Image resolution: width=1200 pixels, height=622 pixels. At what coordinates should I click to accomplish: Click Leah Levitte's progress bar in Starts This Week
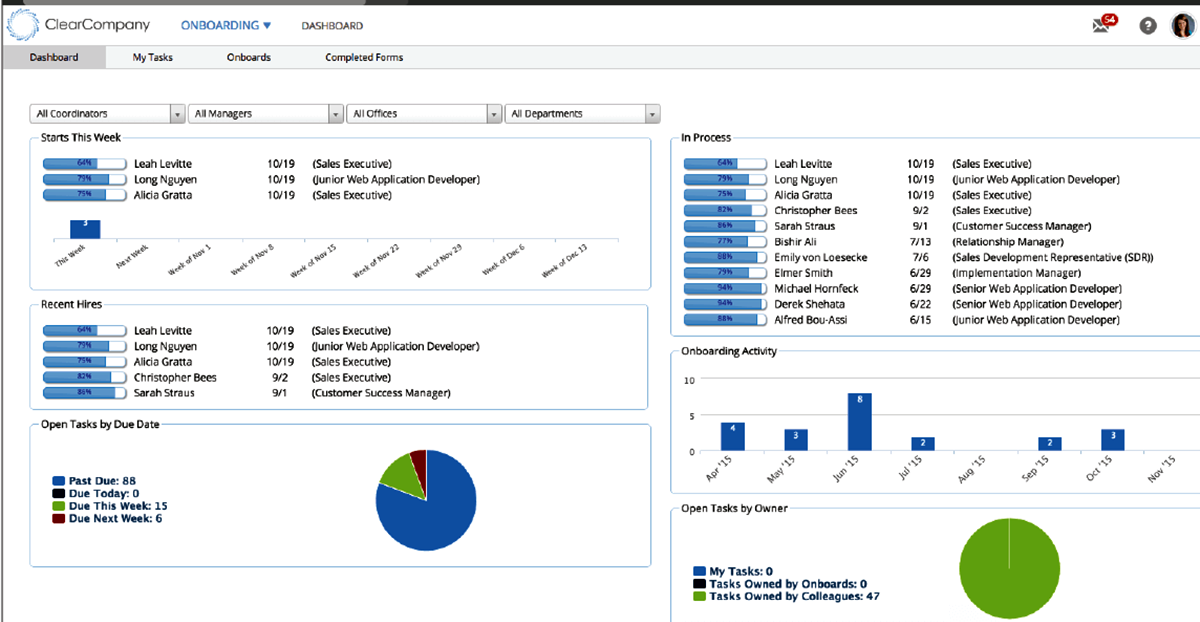[84, 164]
